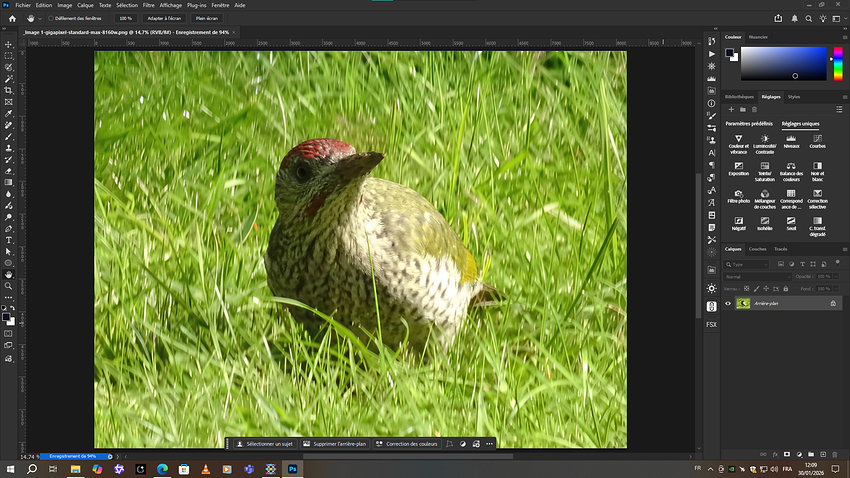Image resolution: width=850 pixels, height=478 pixels.
Task: Pick the Zoom tool magnifier
Action: pyautogui.click(x=9, y=286)
